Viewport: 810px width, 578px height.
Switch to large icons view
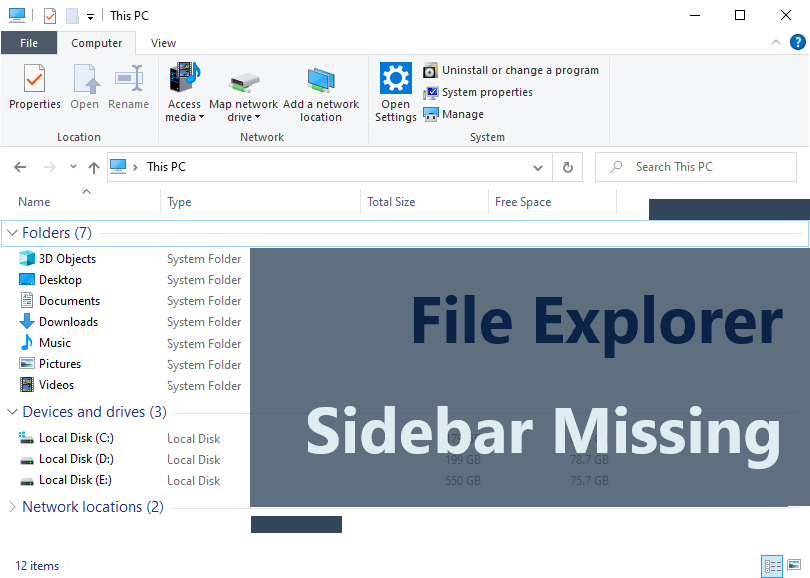(x=795, y=565)
